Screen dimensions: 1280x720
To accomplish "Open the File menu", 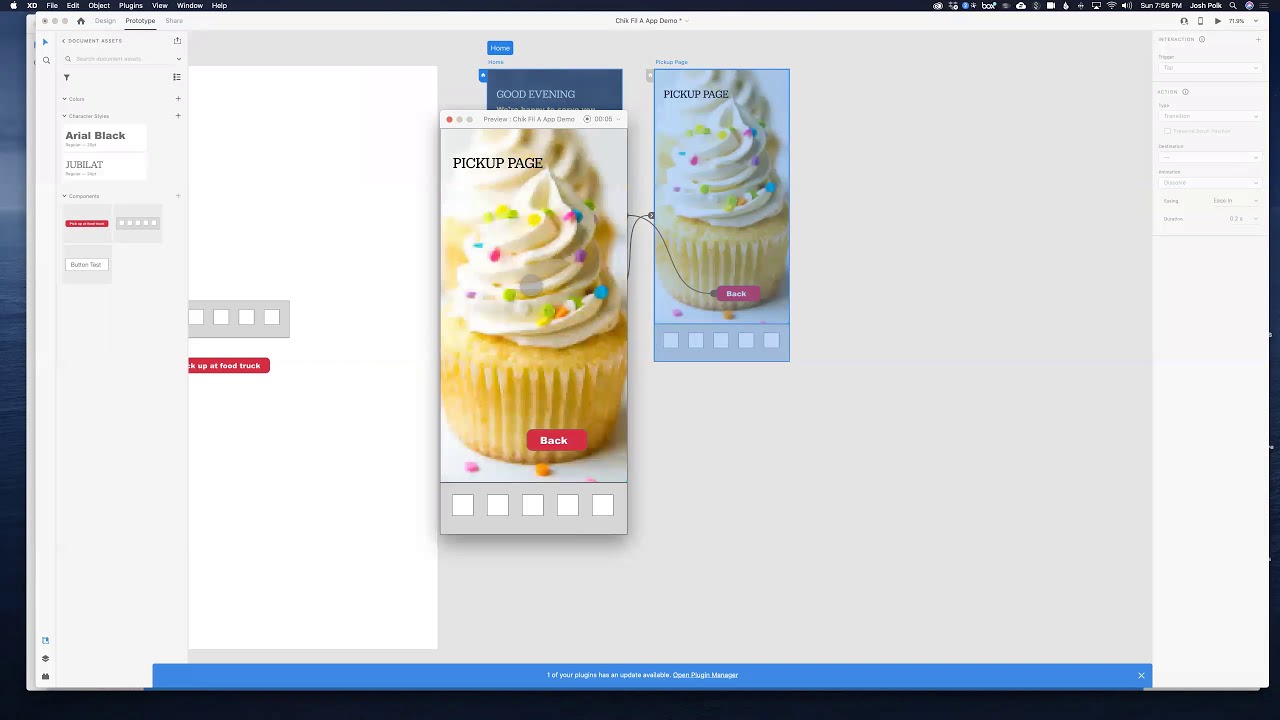I will point(52,6).
